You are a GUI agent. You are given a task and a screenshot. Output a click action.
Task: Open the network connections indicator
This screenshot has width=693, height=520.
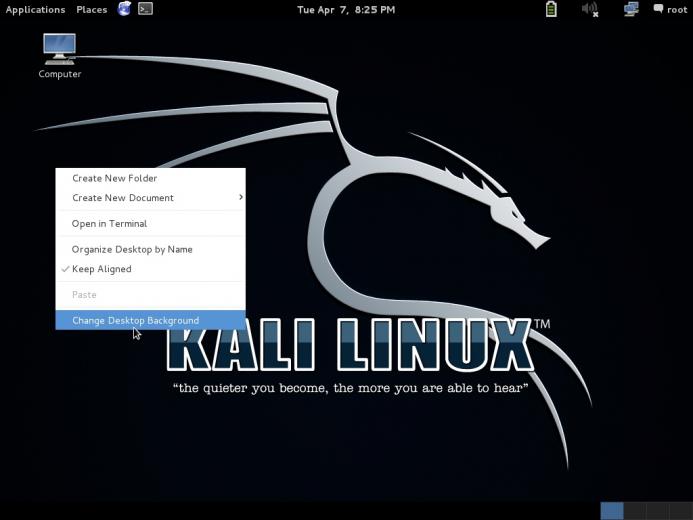[x=631, y=9]
